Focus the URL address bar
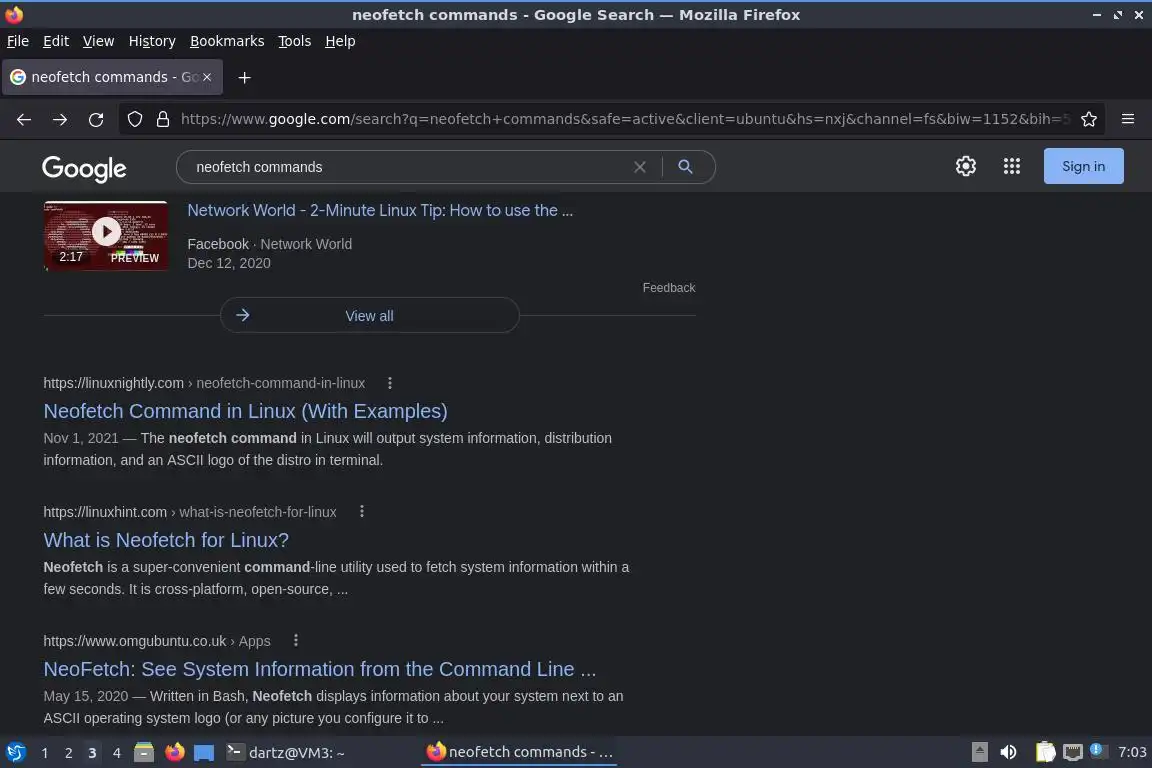Viewport: 1152px width, 768px height. click(x=624, y=119)
